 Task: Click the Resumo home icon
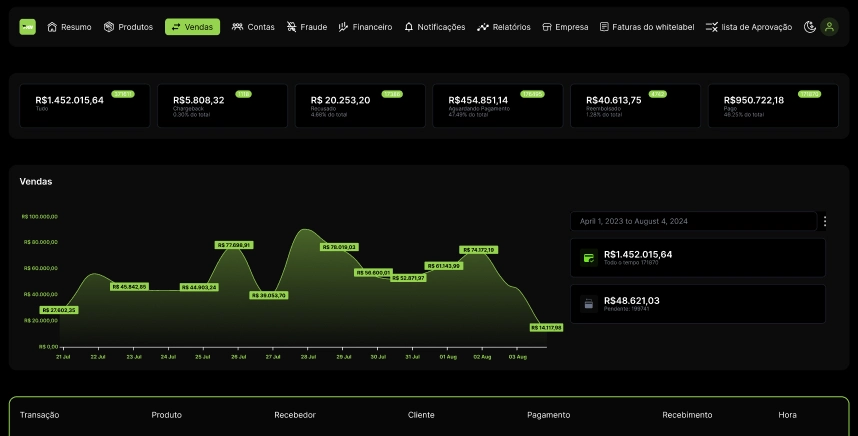pos(52,27)
